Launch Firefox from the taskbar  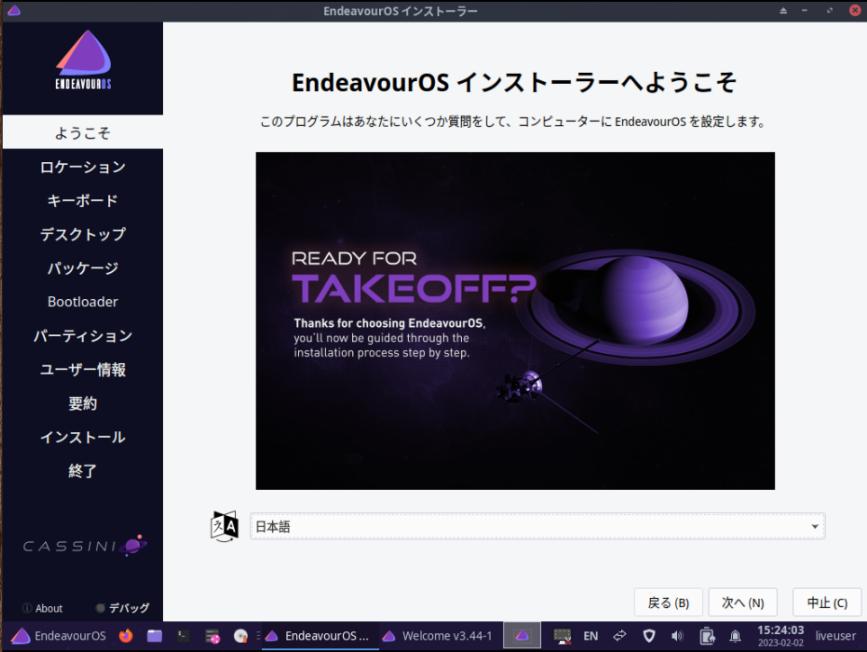(x=126, y=636)
